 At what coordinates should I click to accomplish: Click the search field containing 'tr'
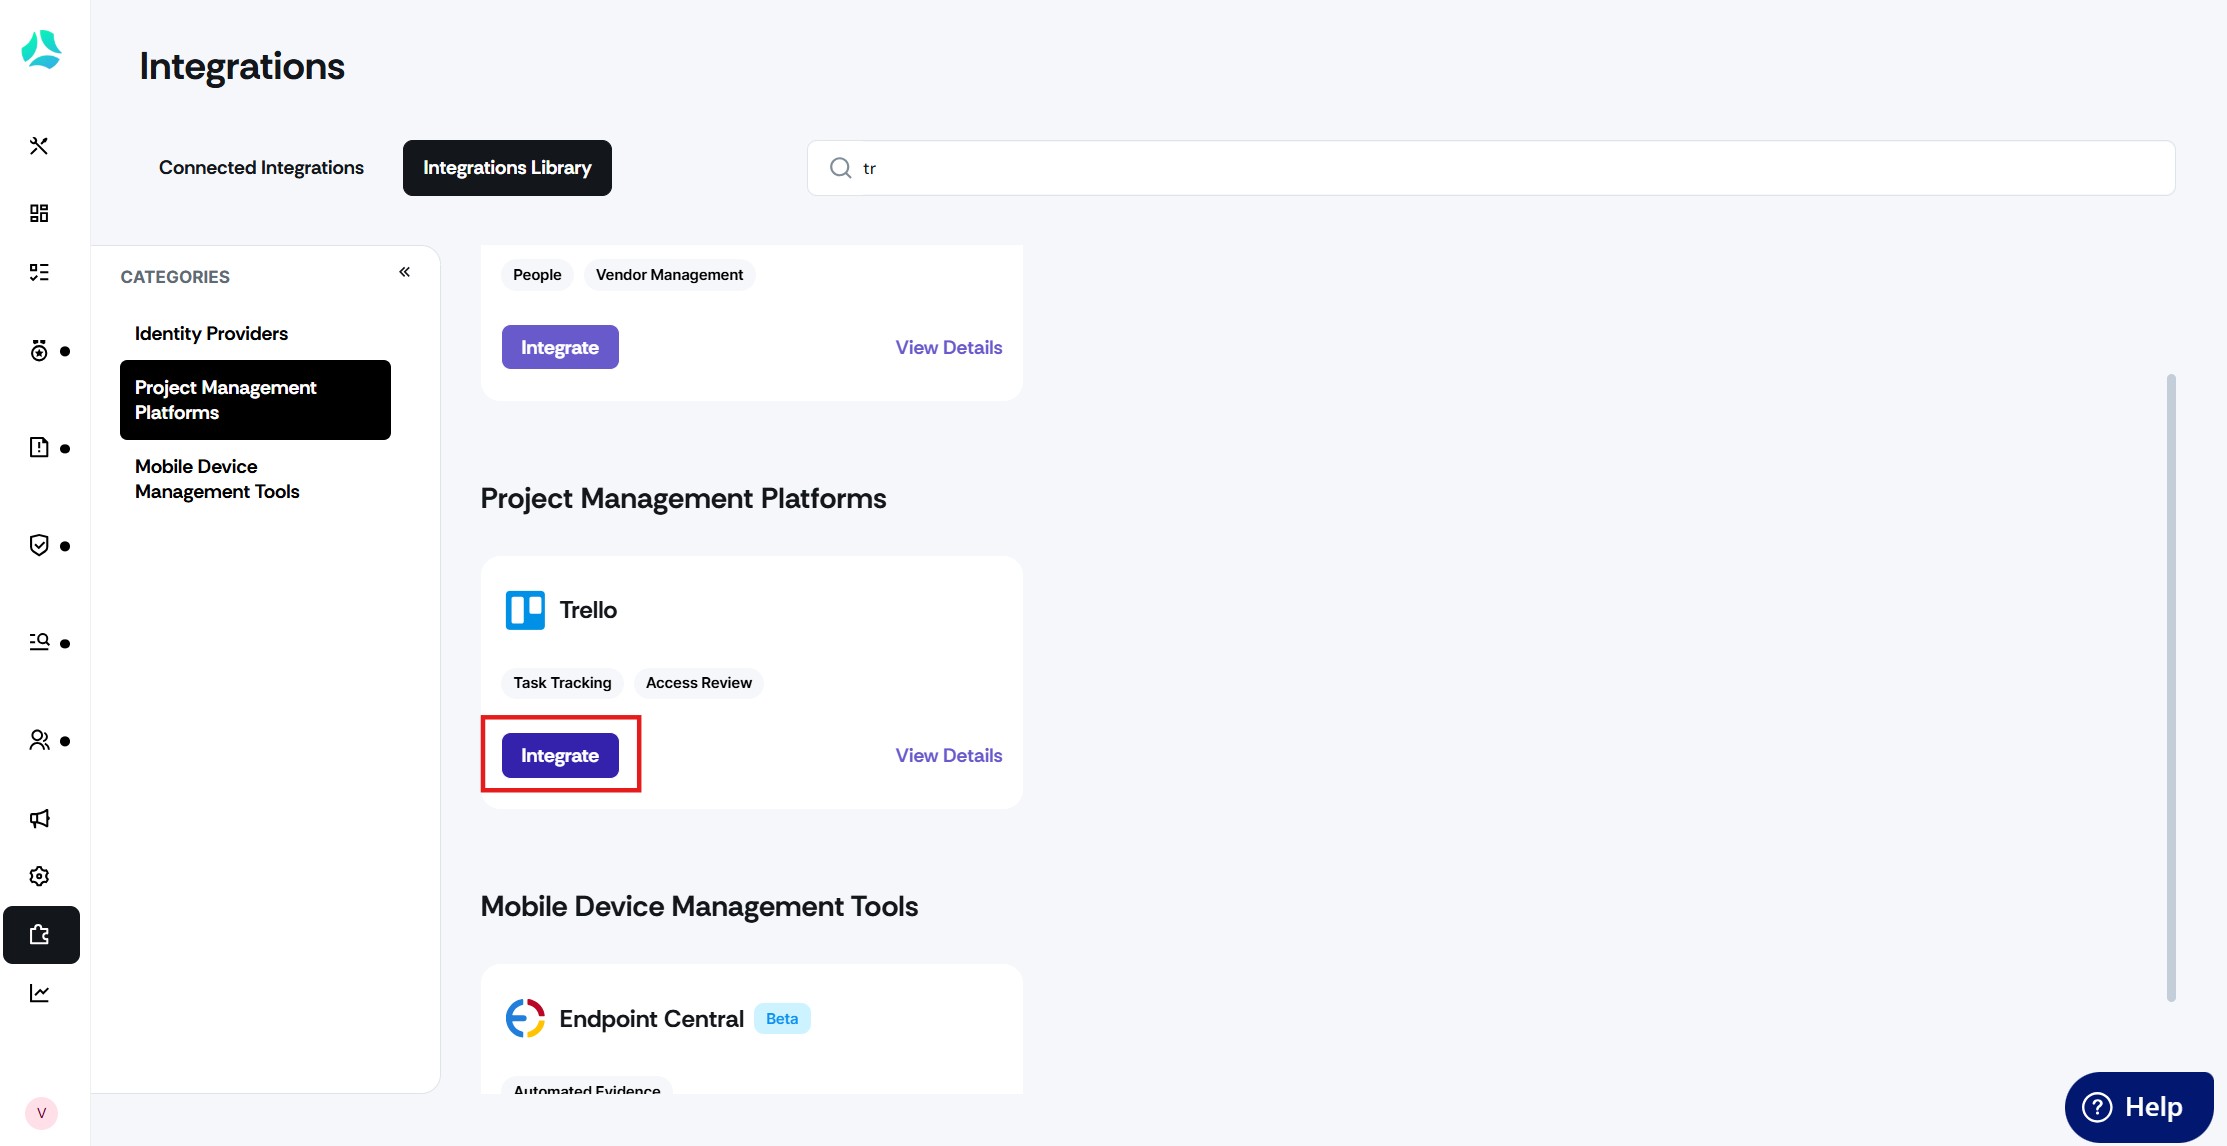click(x=1491, y=168)
